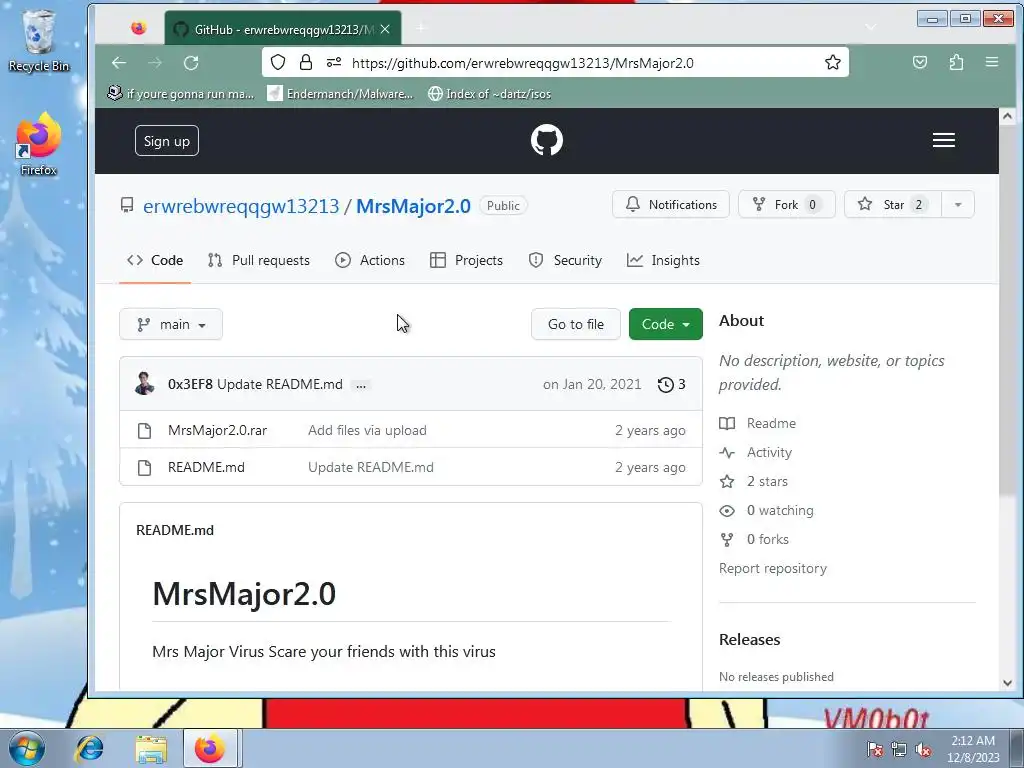The height and width of the screenshot is (768, 1024).
Task: Open the Index of ~dartz/isos bookmark
Action: [x=489, y=94]
